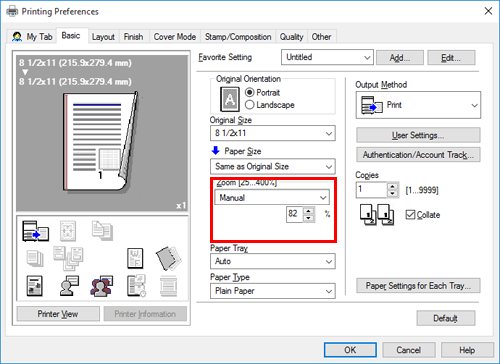500x364 pixels.
Task: Open the Output Method Print dropdown
Action: (418, 105)
